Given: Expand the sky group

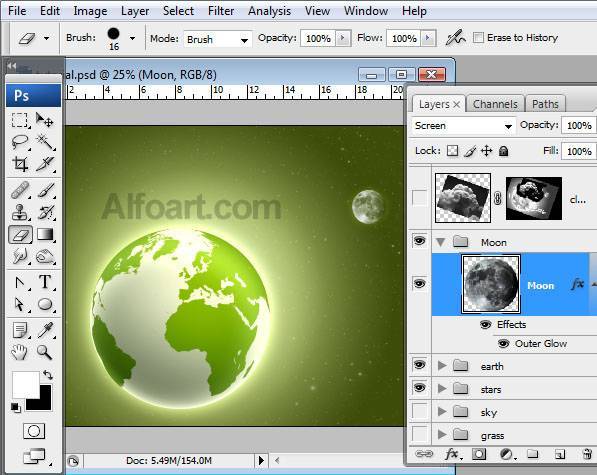Looking at the screenshot, I should (442, 411).
